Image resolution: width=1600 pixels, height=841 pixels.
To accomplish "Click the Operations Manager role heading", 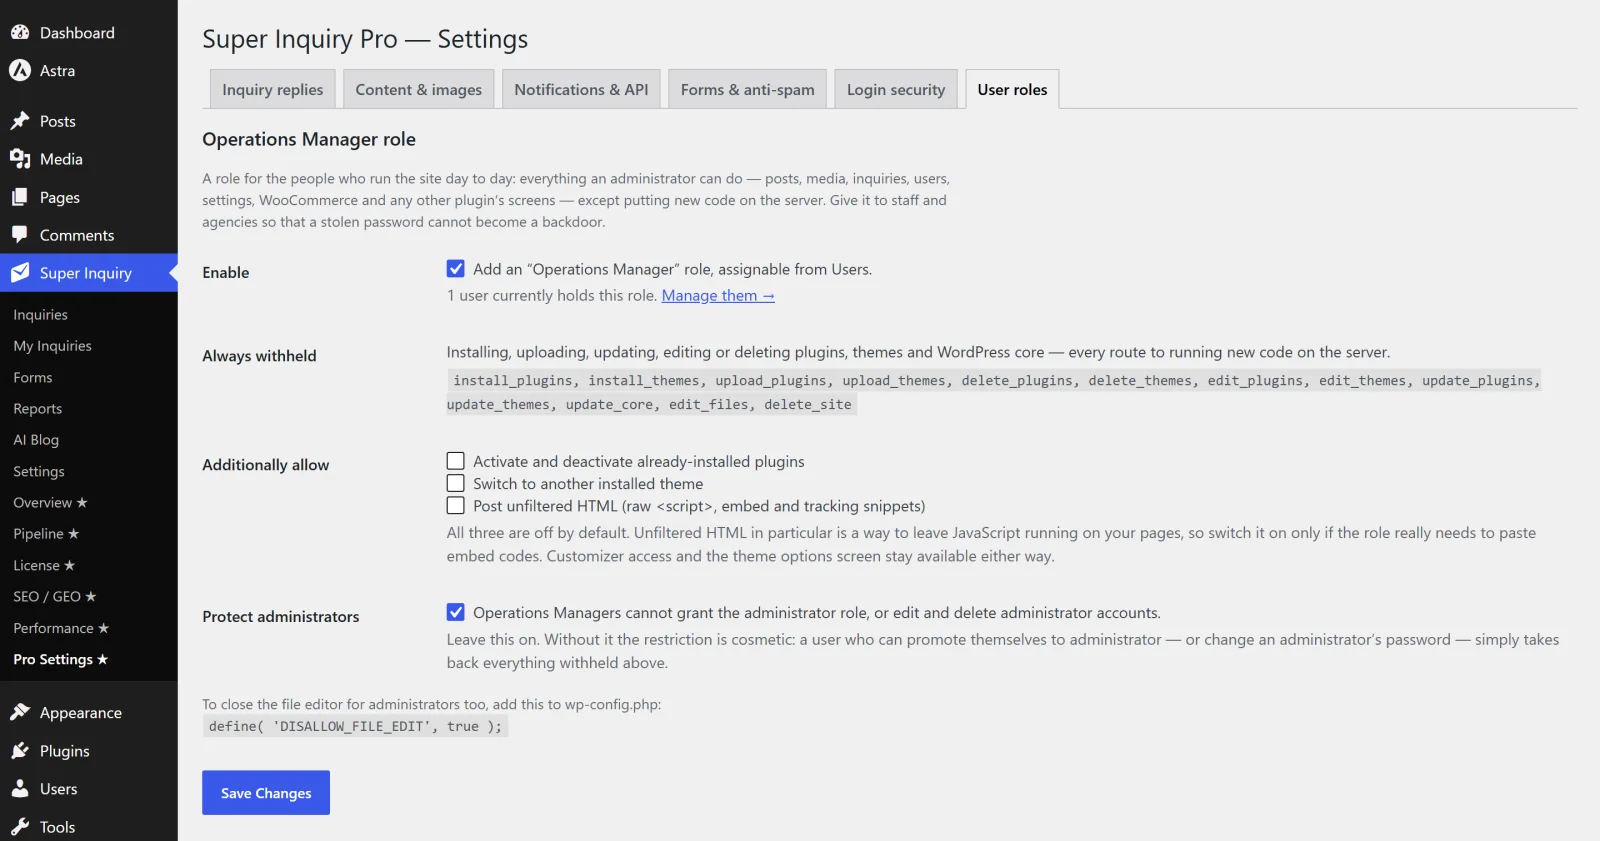I will coord(309,139).
